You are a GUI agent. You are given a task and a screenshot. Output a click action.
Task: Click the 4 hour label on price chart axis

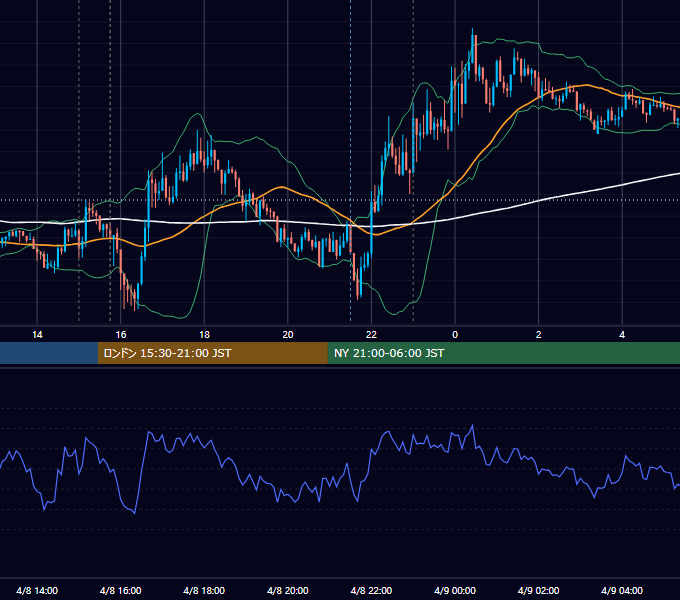tap(622, 335)
